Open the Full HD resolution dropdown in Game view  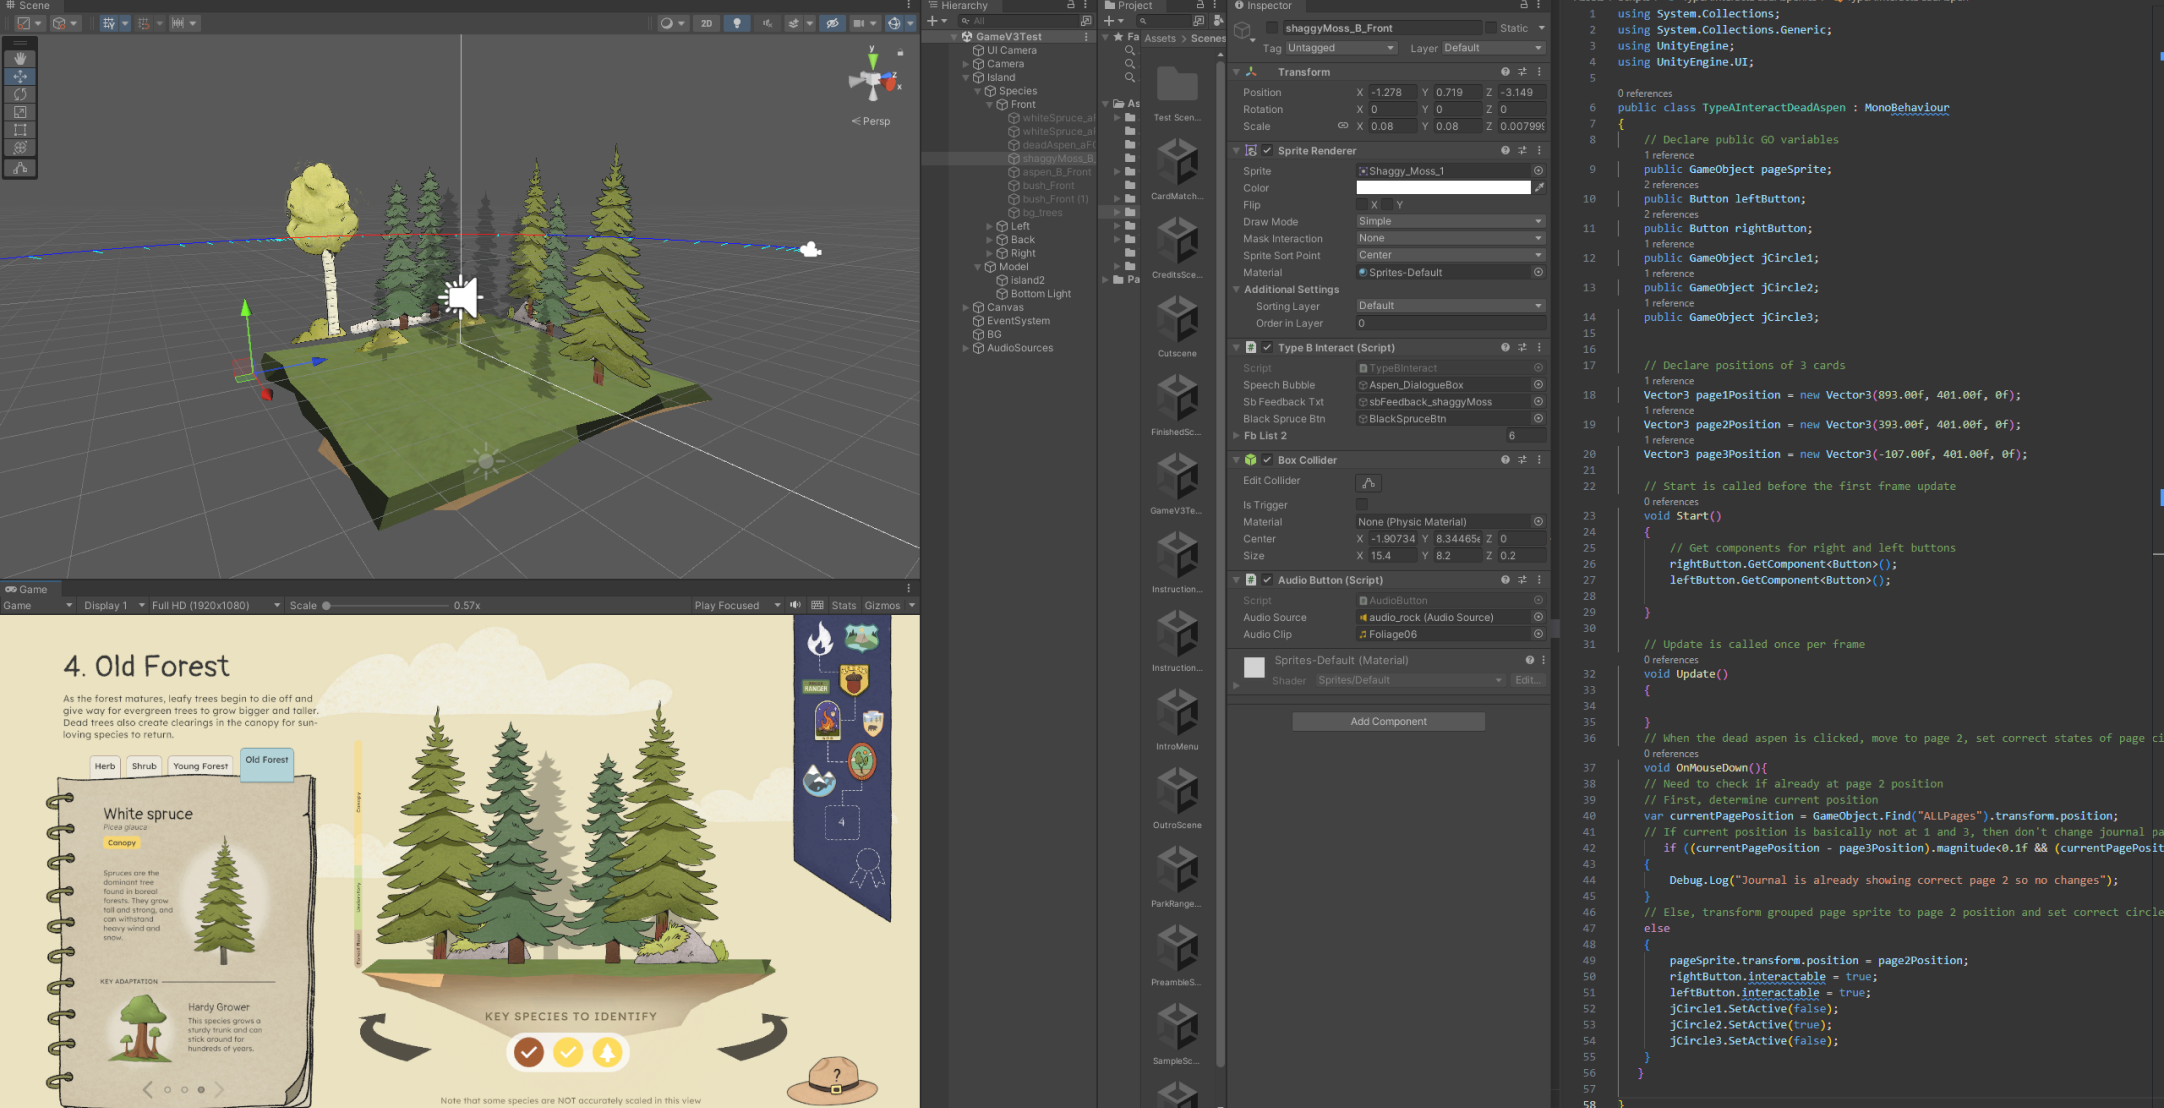(x=215, y=605)
